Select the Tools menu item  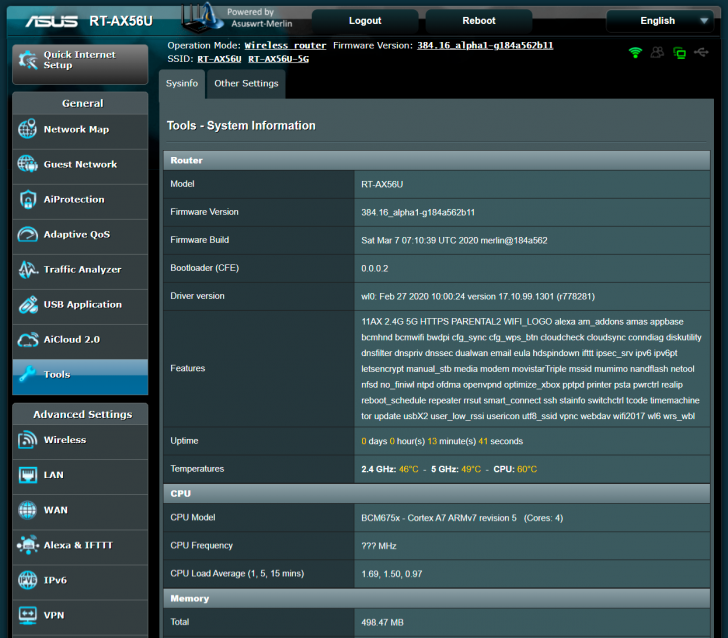pyautogui.click(x=80, y=377)
